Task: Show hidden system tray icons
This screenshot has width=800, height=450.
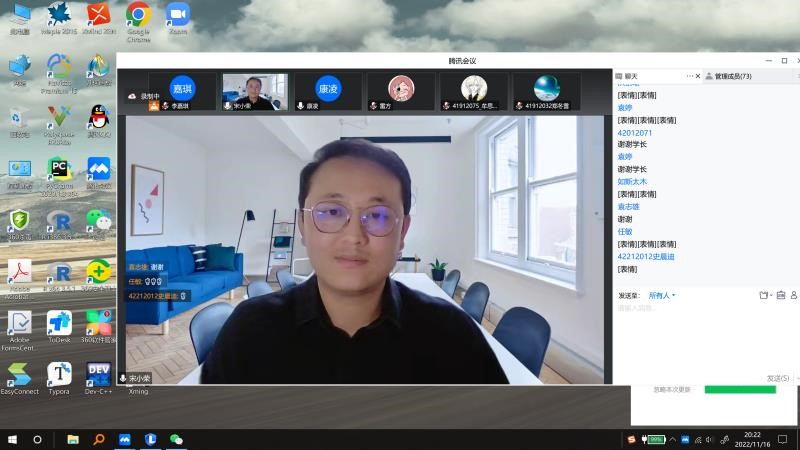Action: [x=671, y=439]
